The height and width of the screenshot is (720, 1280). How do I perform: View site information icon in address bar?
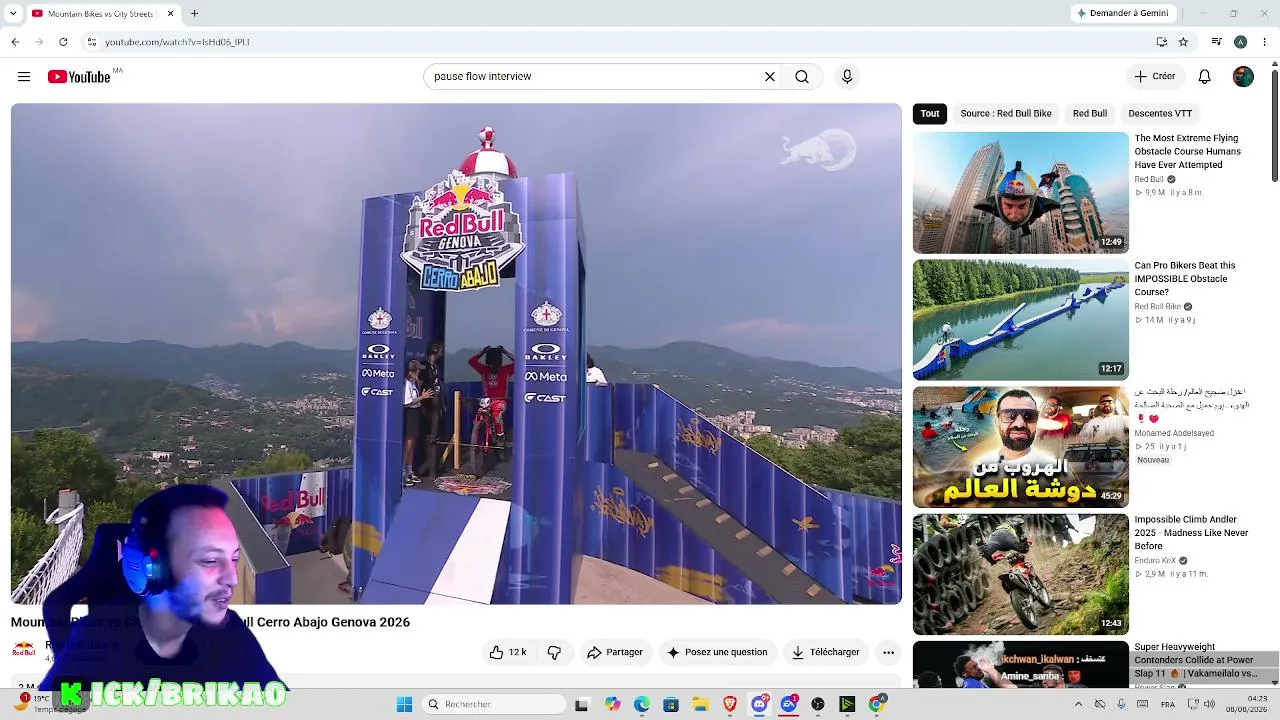tap(91, 42)
